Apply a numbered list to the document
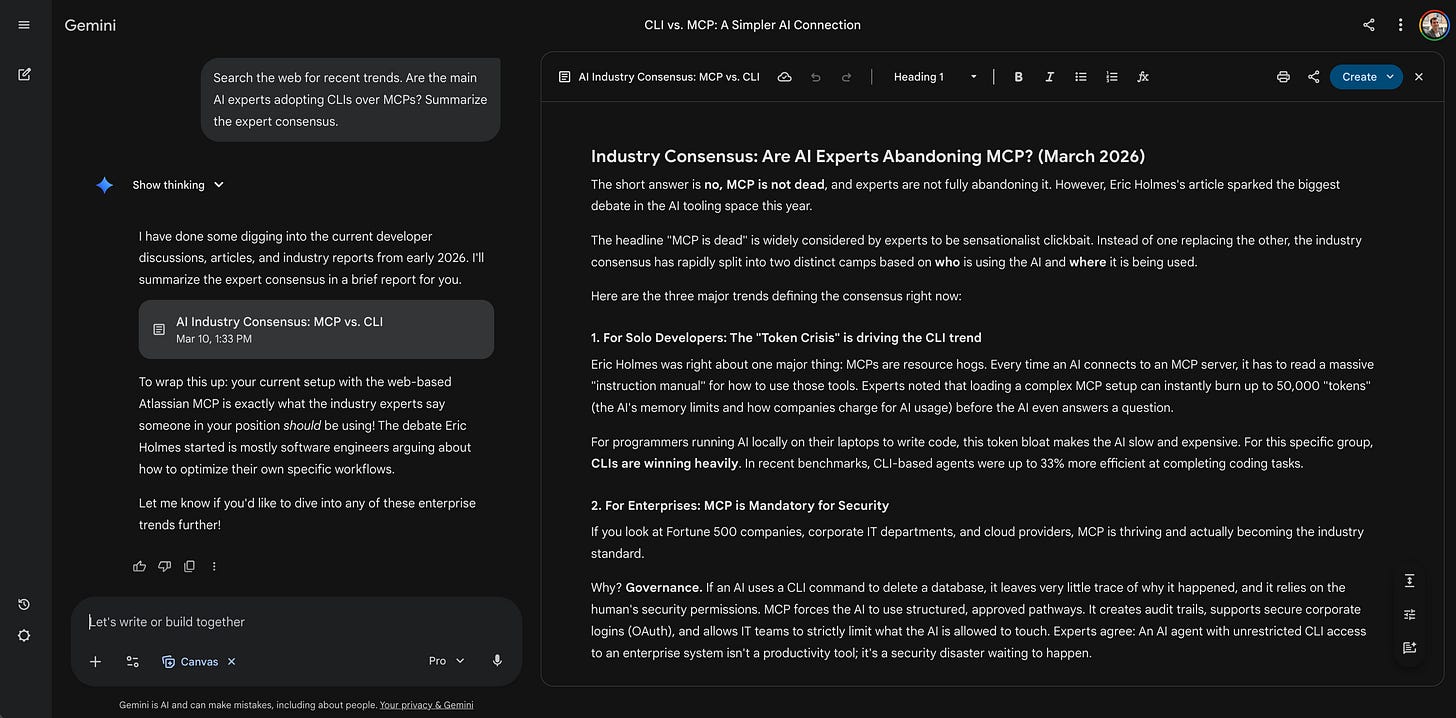 (1111, 76)
